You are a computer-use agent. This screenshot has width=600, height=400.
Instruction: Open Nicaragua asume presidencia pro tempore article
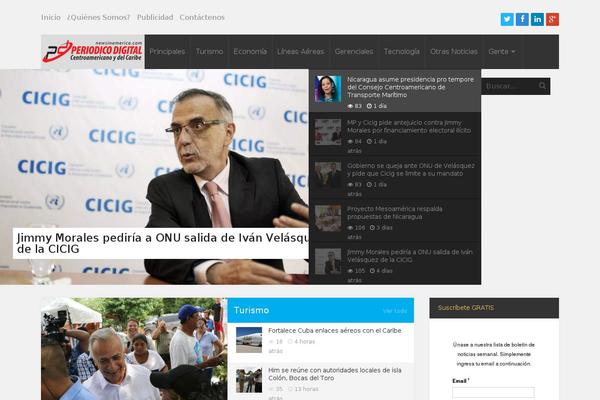(410, 87)
